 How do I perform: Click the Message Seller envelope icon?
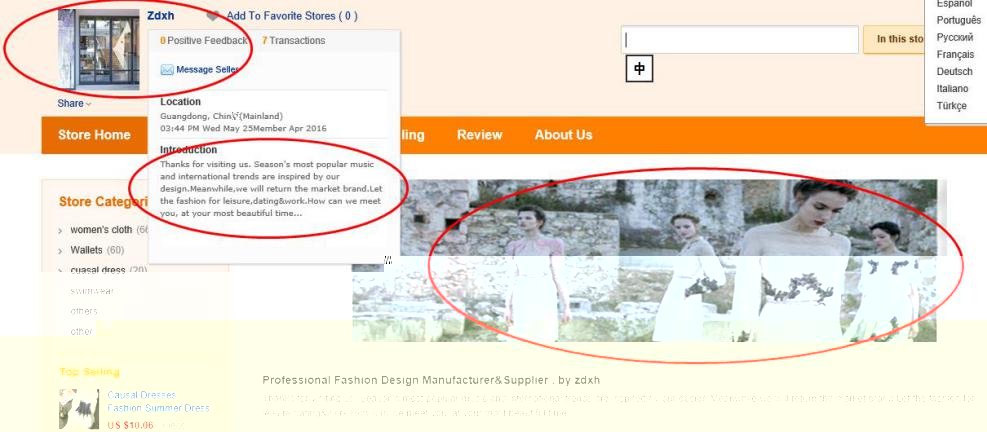coord(167,70)
